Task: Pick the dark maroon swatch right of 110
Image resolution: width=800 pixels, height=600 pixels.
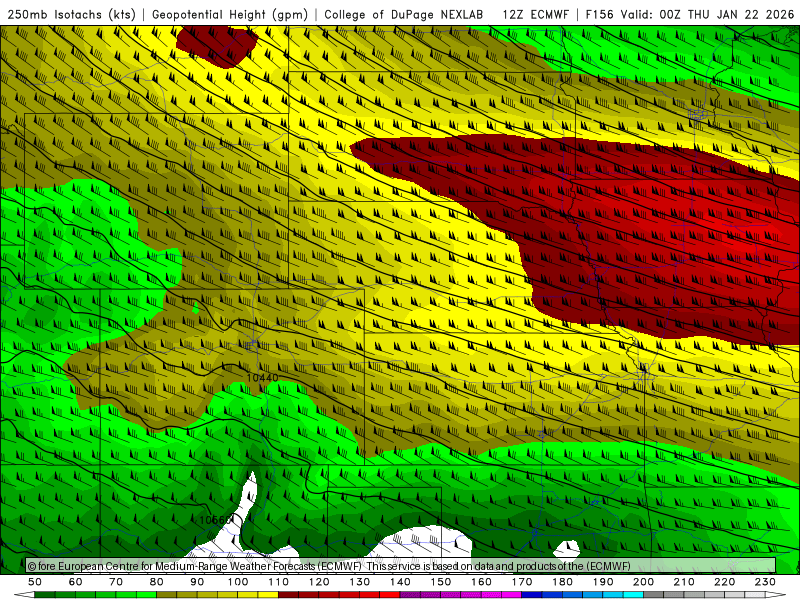Action: coord(289,595)
